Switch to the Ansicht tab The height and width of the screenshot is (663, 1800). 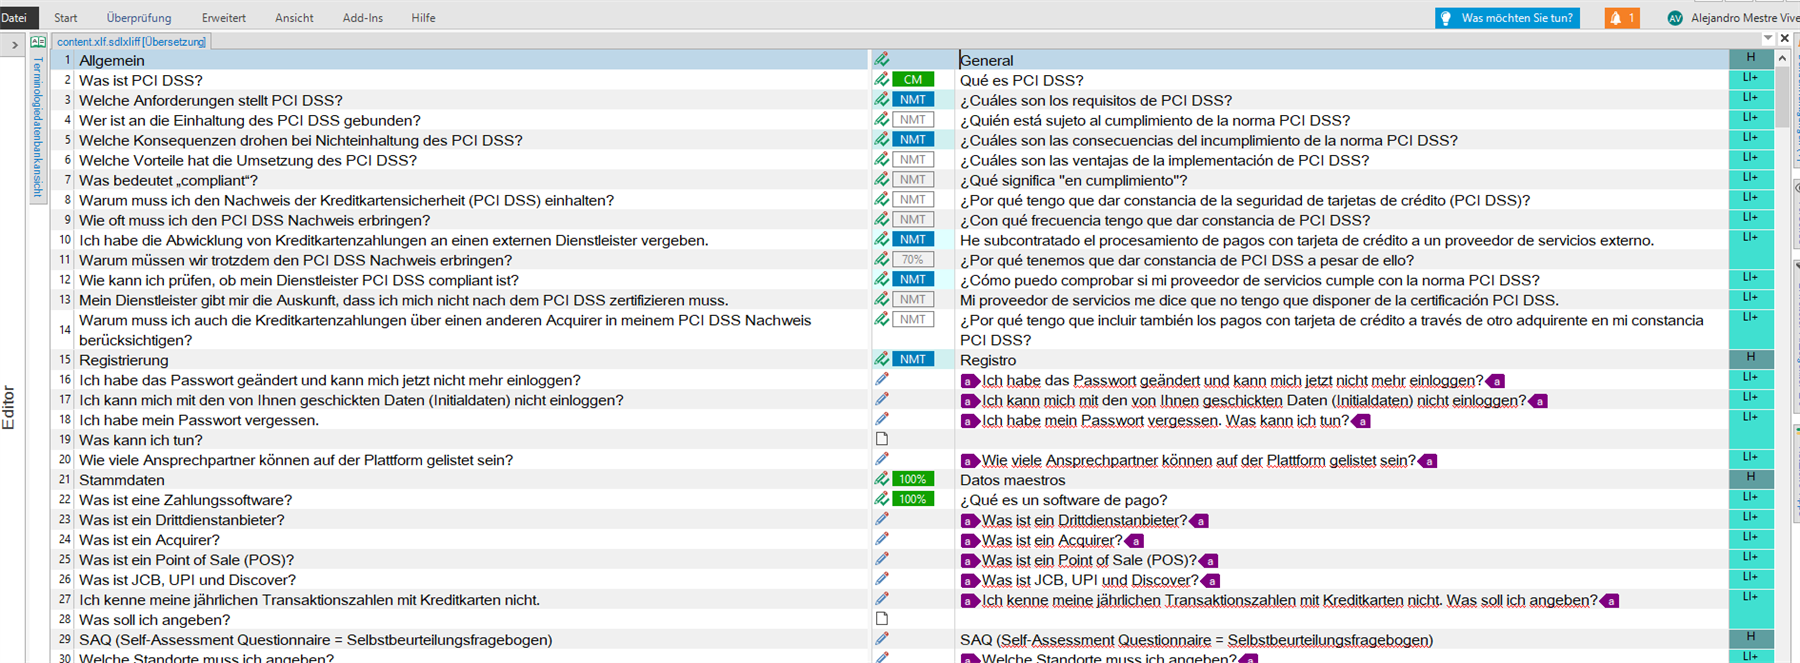pos(294,18)
